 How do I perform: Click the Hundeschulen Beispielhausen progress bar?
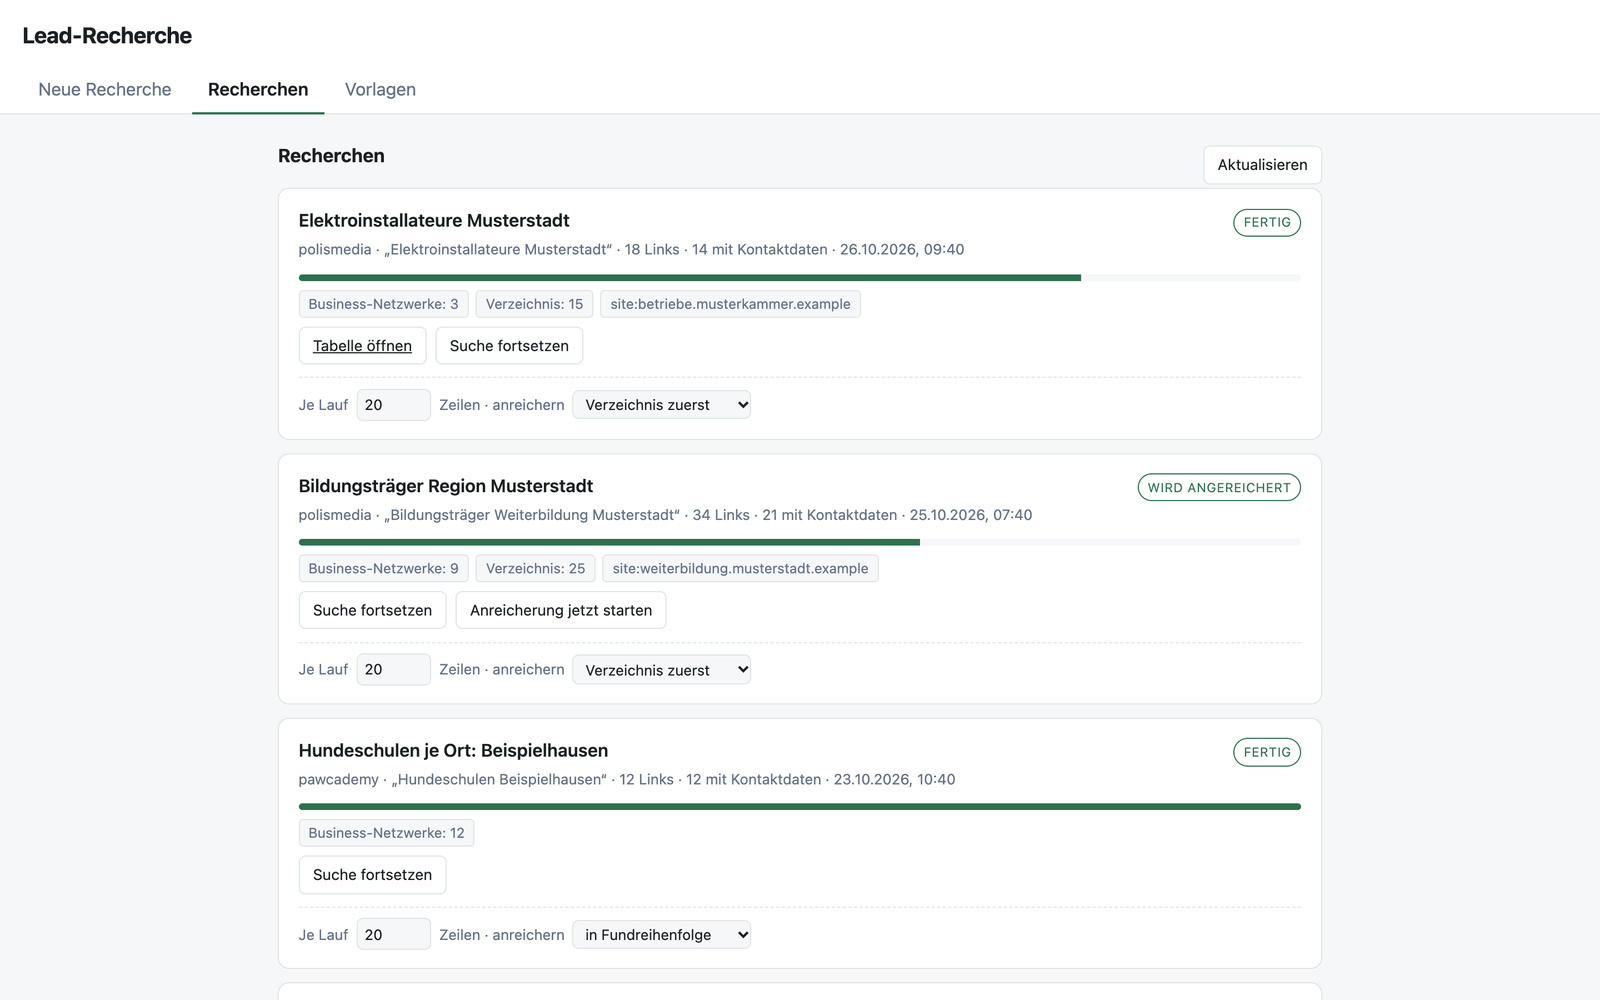pos(800,807)
